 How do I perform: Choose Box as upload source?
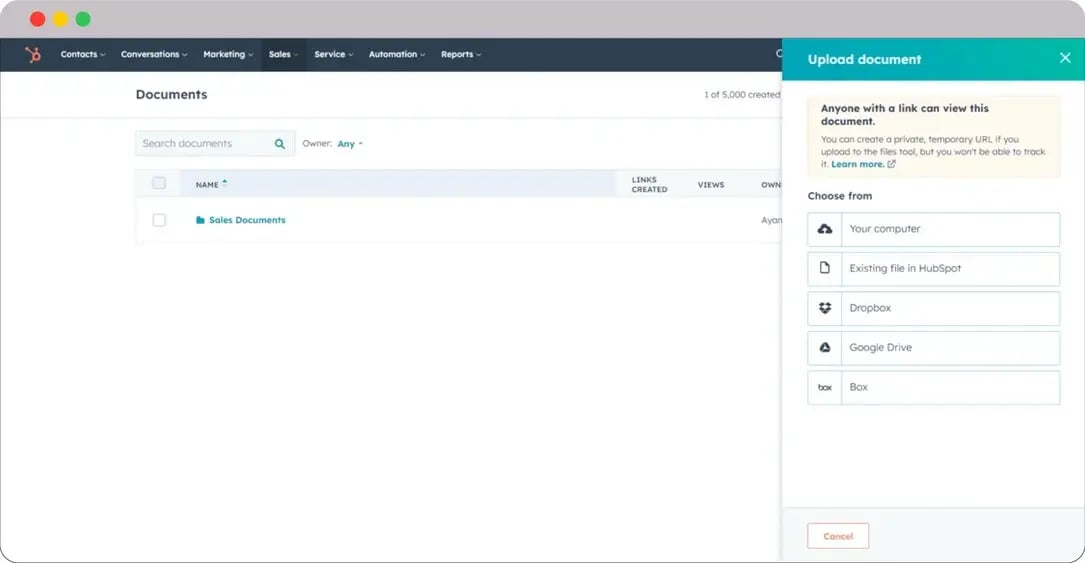pyautogui.click(x=933, y=387)
